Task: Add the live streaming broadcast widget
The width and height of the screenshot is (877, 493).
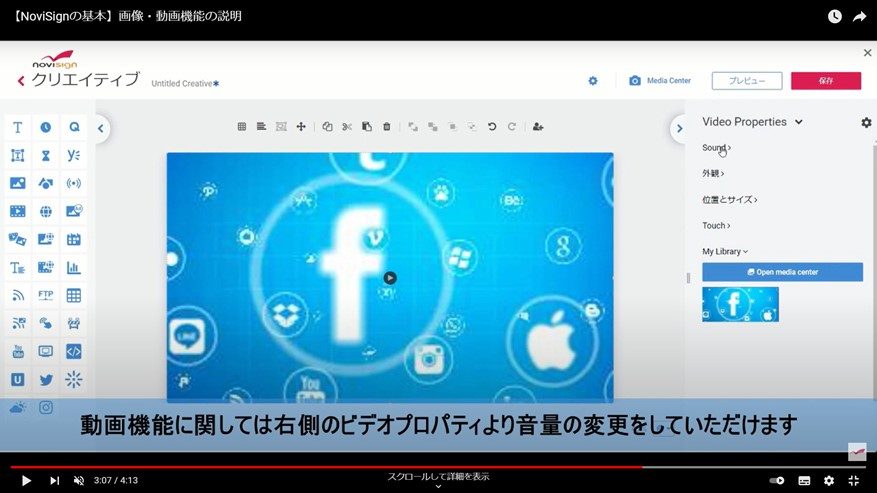Action: 74,183
